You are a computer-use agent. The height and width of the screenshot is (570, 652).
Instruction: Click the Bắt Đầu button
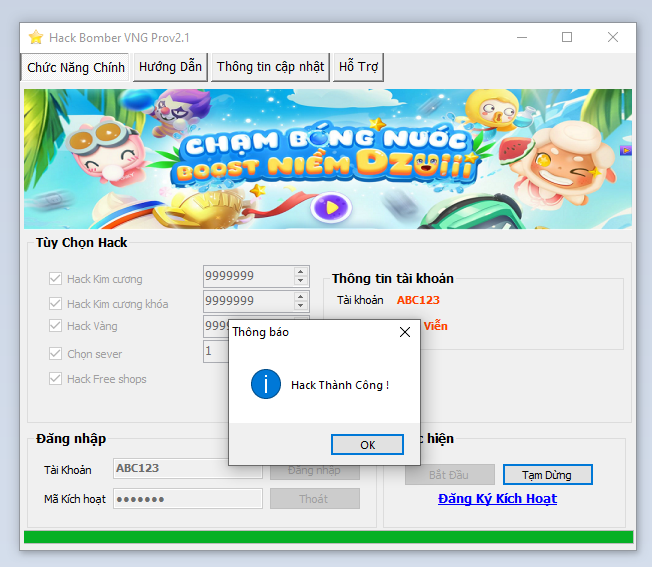pos(449,474)
